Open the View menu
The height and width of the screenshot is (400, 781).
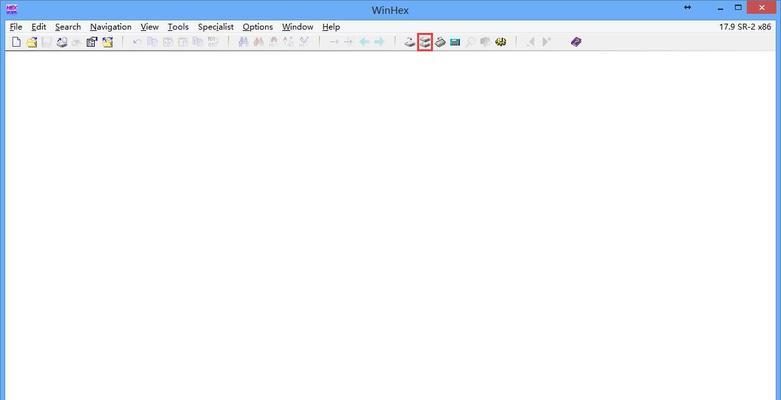tap(149, 27)
